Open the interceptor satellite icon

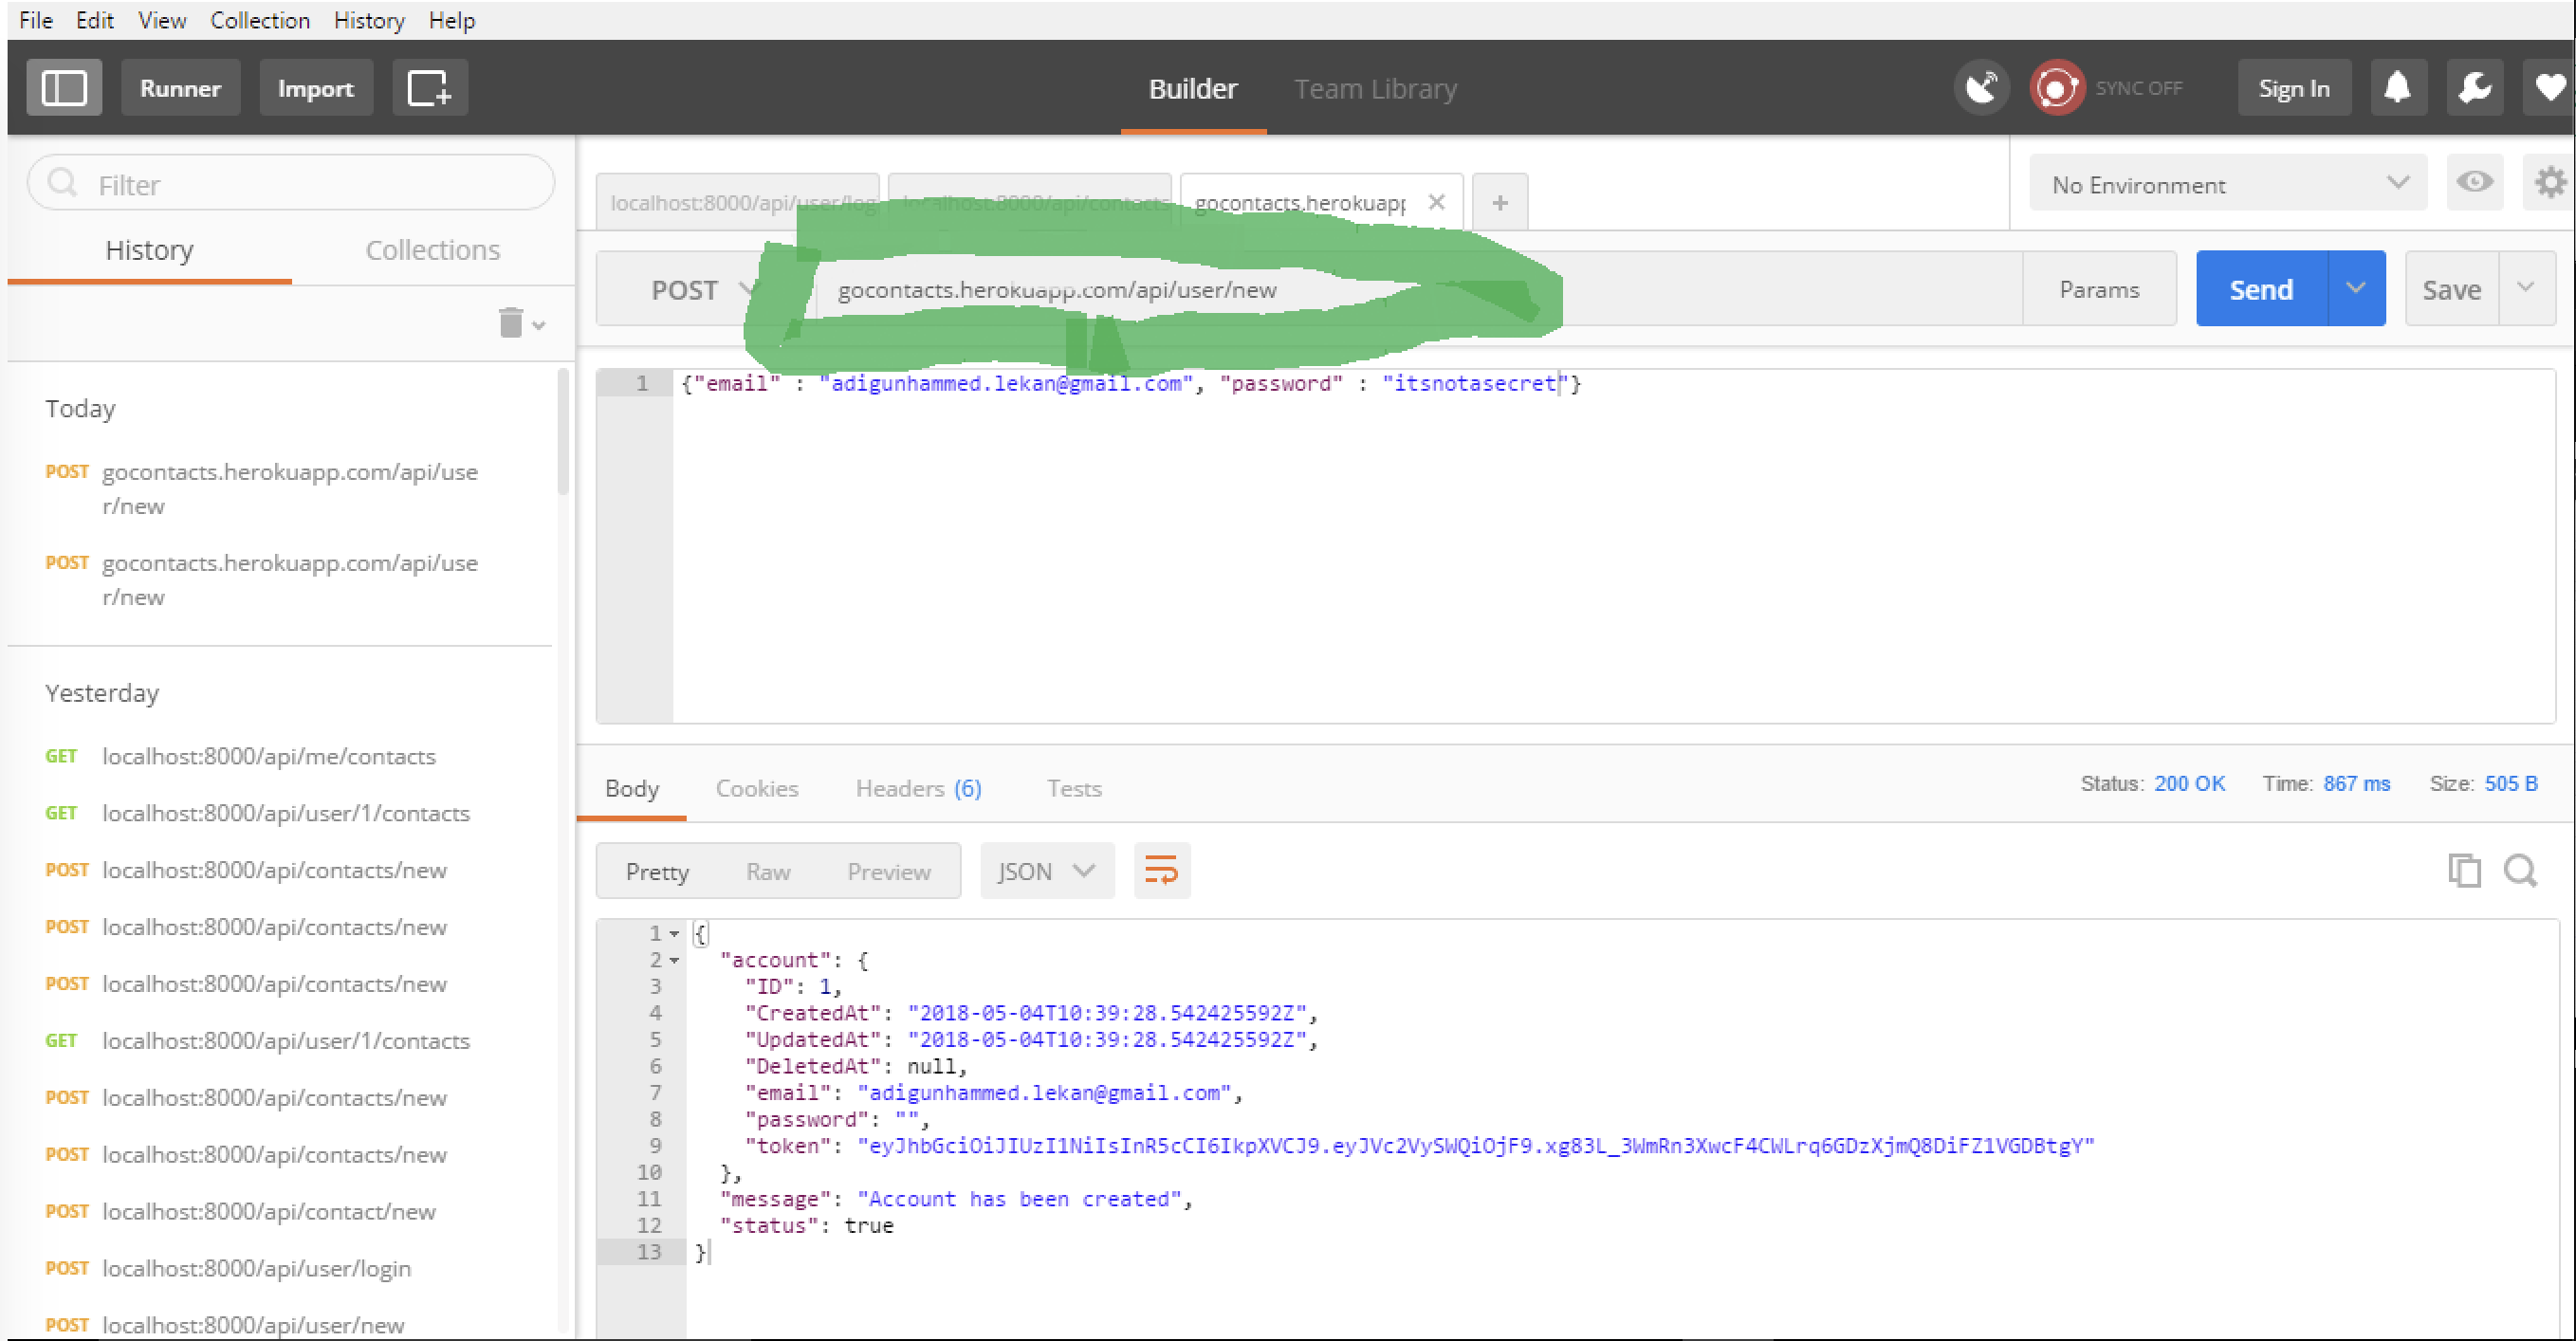1981,88
